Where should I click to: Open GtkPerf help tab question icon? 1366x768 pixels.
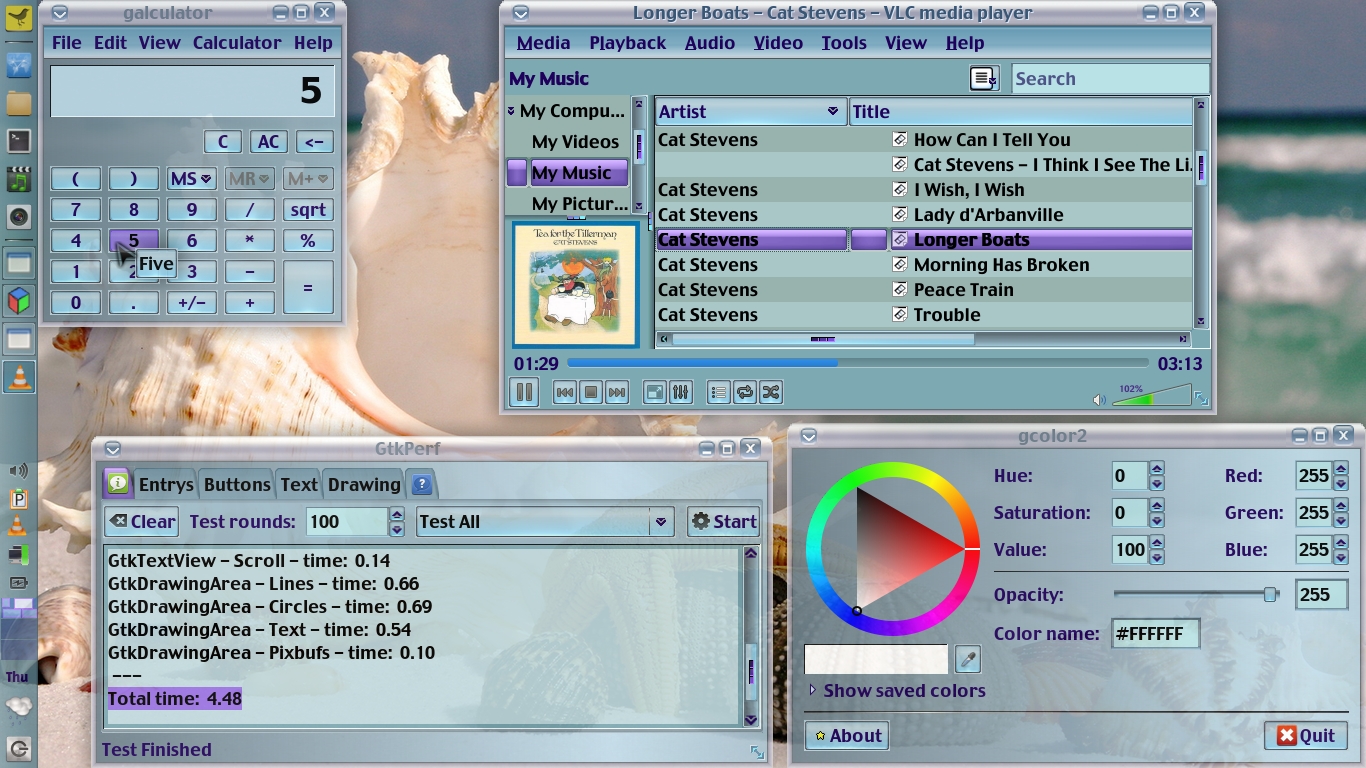tap(421, 485)
